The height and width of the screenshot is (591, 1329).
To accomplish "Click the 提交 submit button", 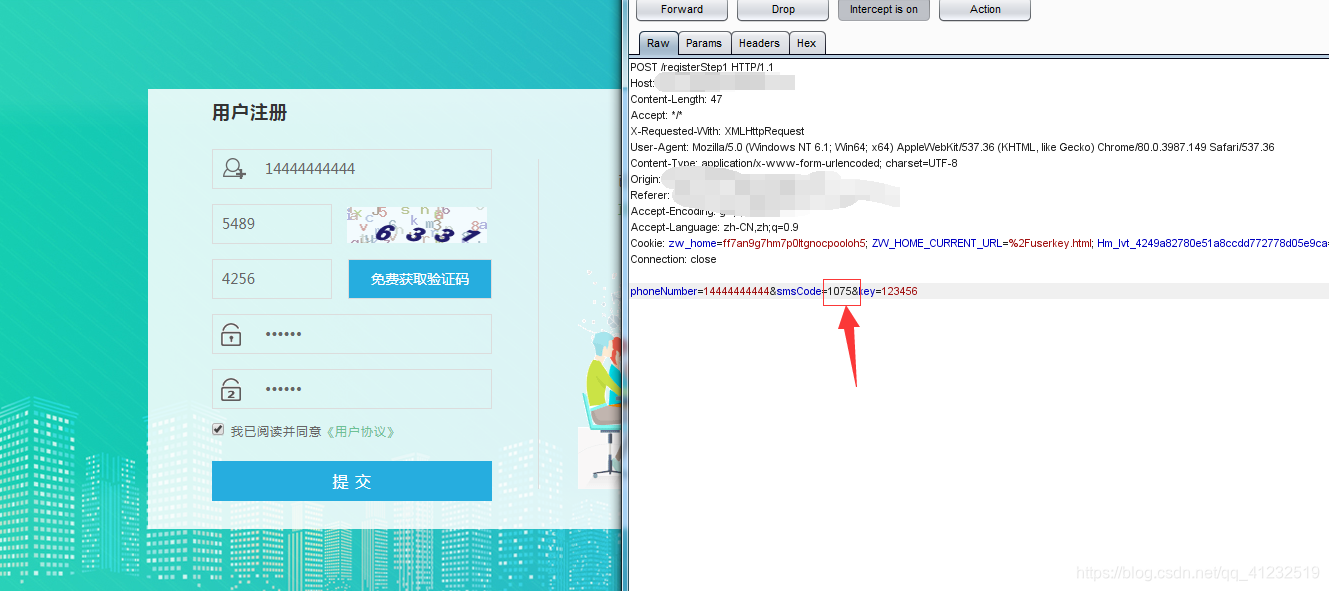I will (352, 481).
